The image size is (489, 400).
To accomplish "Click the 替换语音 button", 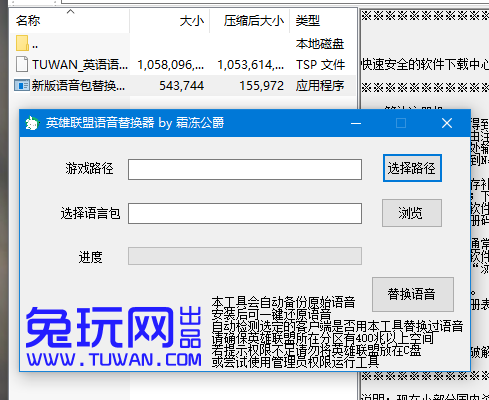I will (x=413, y=294).
